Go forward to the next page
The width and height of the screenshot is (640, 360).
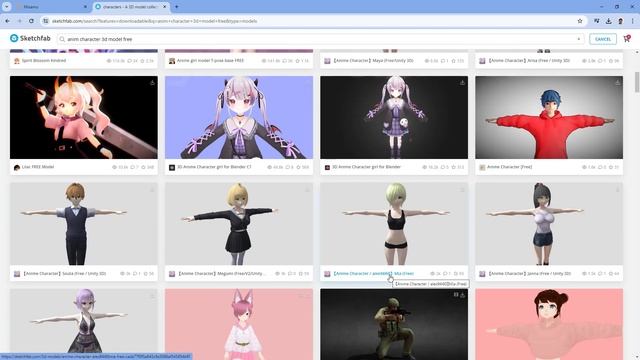(20, 21)
